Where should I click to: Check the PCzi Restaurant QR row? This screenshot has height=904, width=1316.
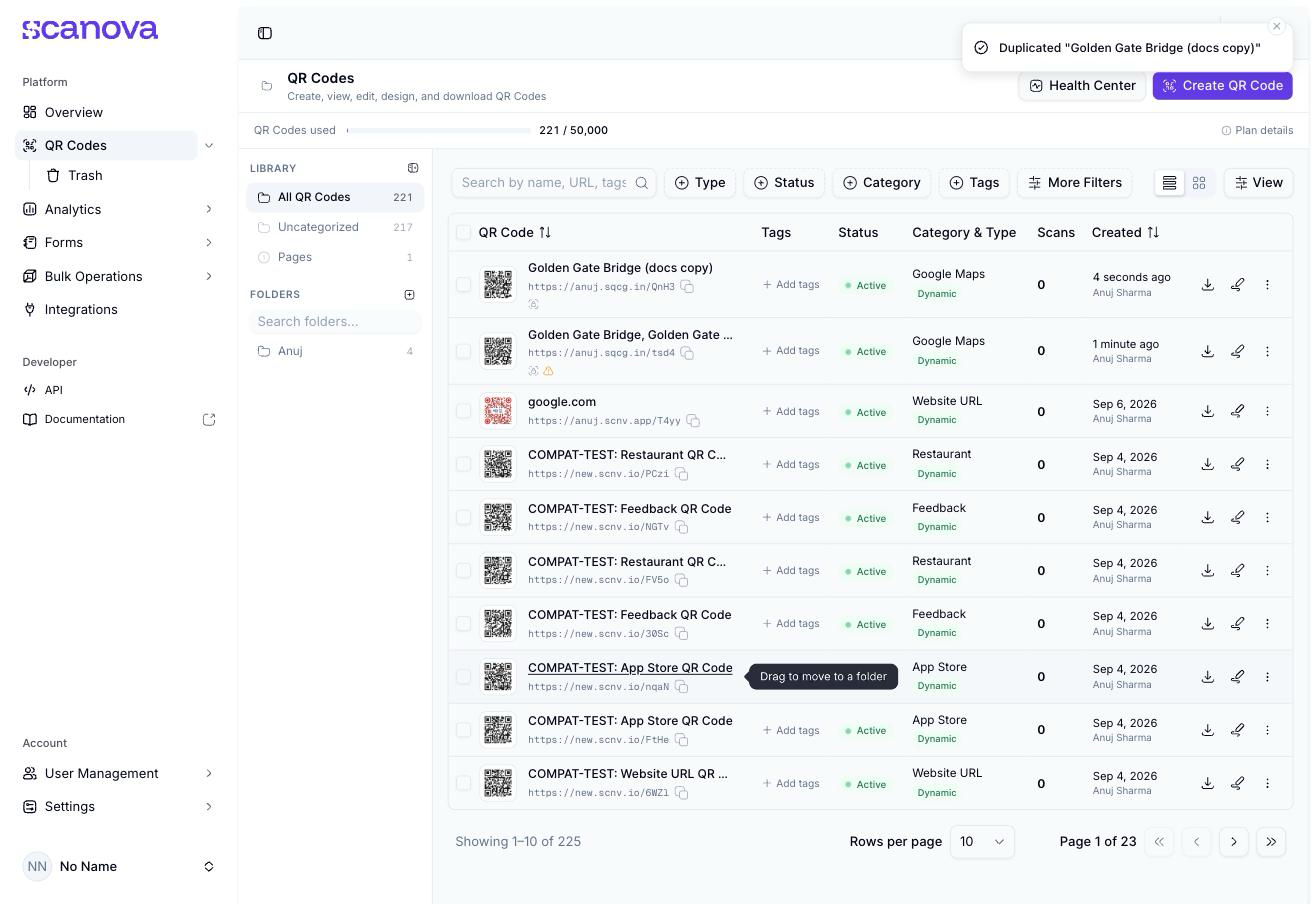(x=463, y=464)
